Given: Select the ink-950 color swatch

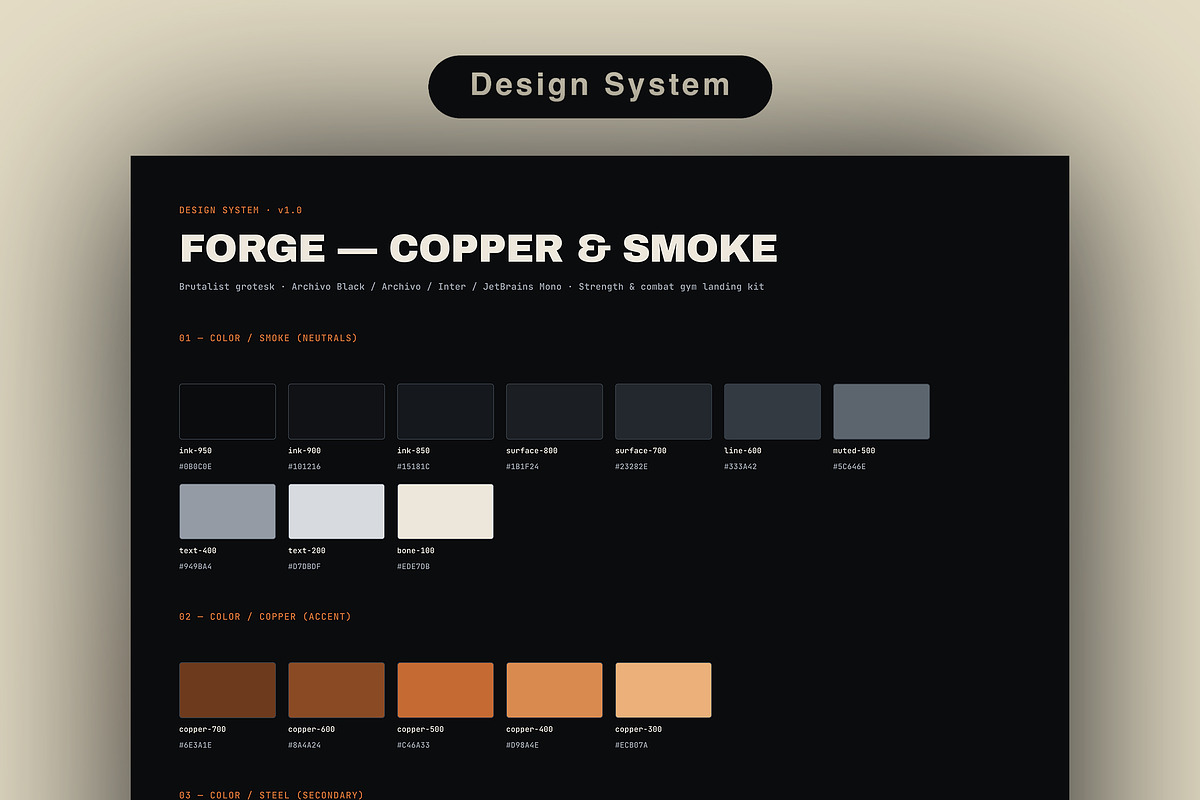Looking at the screenshot, I should tap(227, 411).
